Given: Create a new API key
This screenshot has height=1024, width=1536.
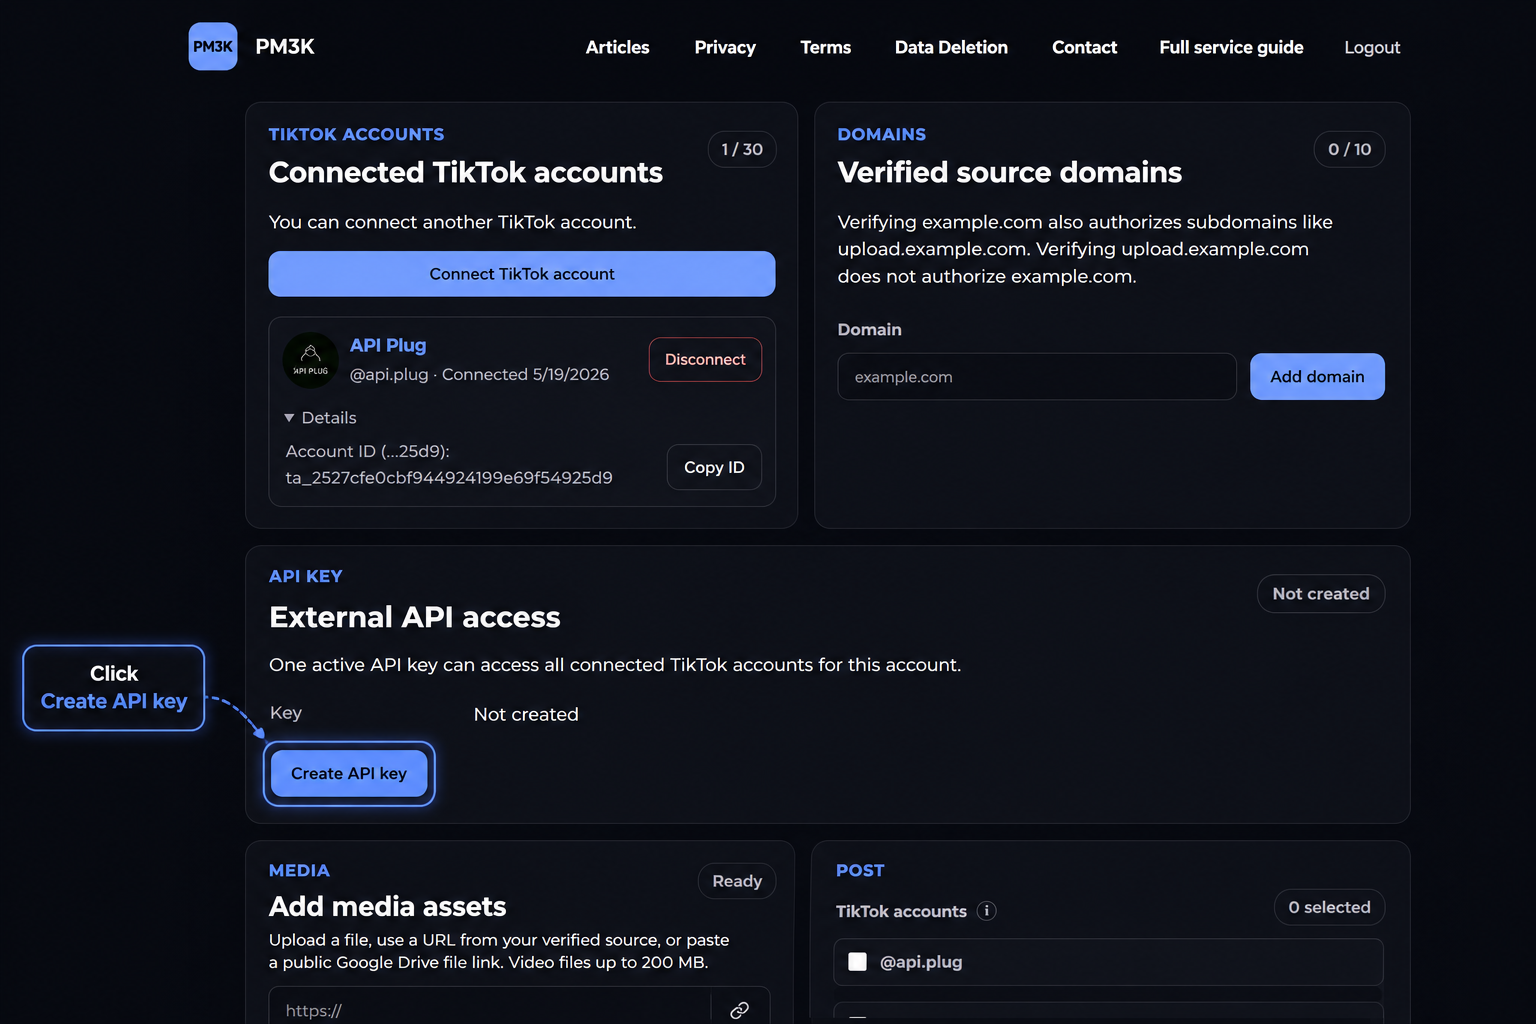Looking at the screenshot, I should point(349,773).
